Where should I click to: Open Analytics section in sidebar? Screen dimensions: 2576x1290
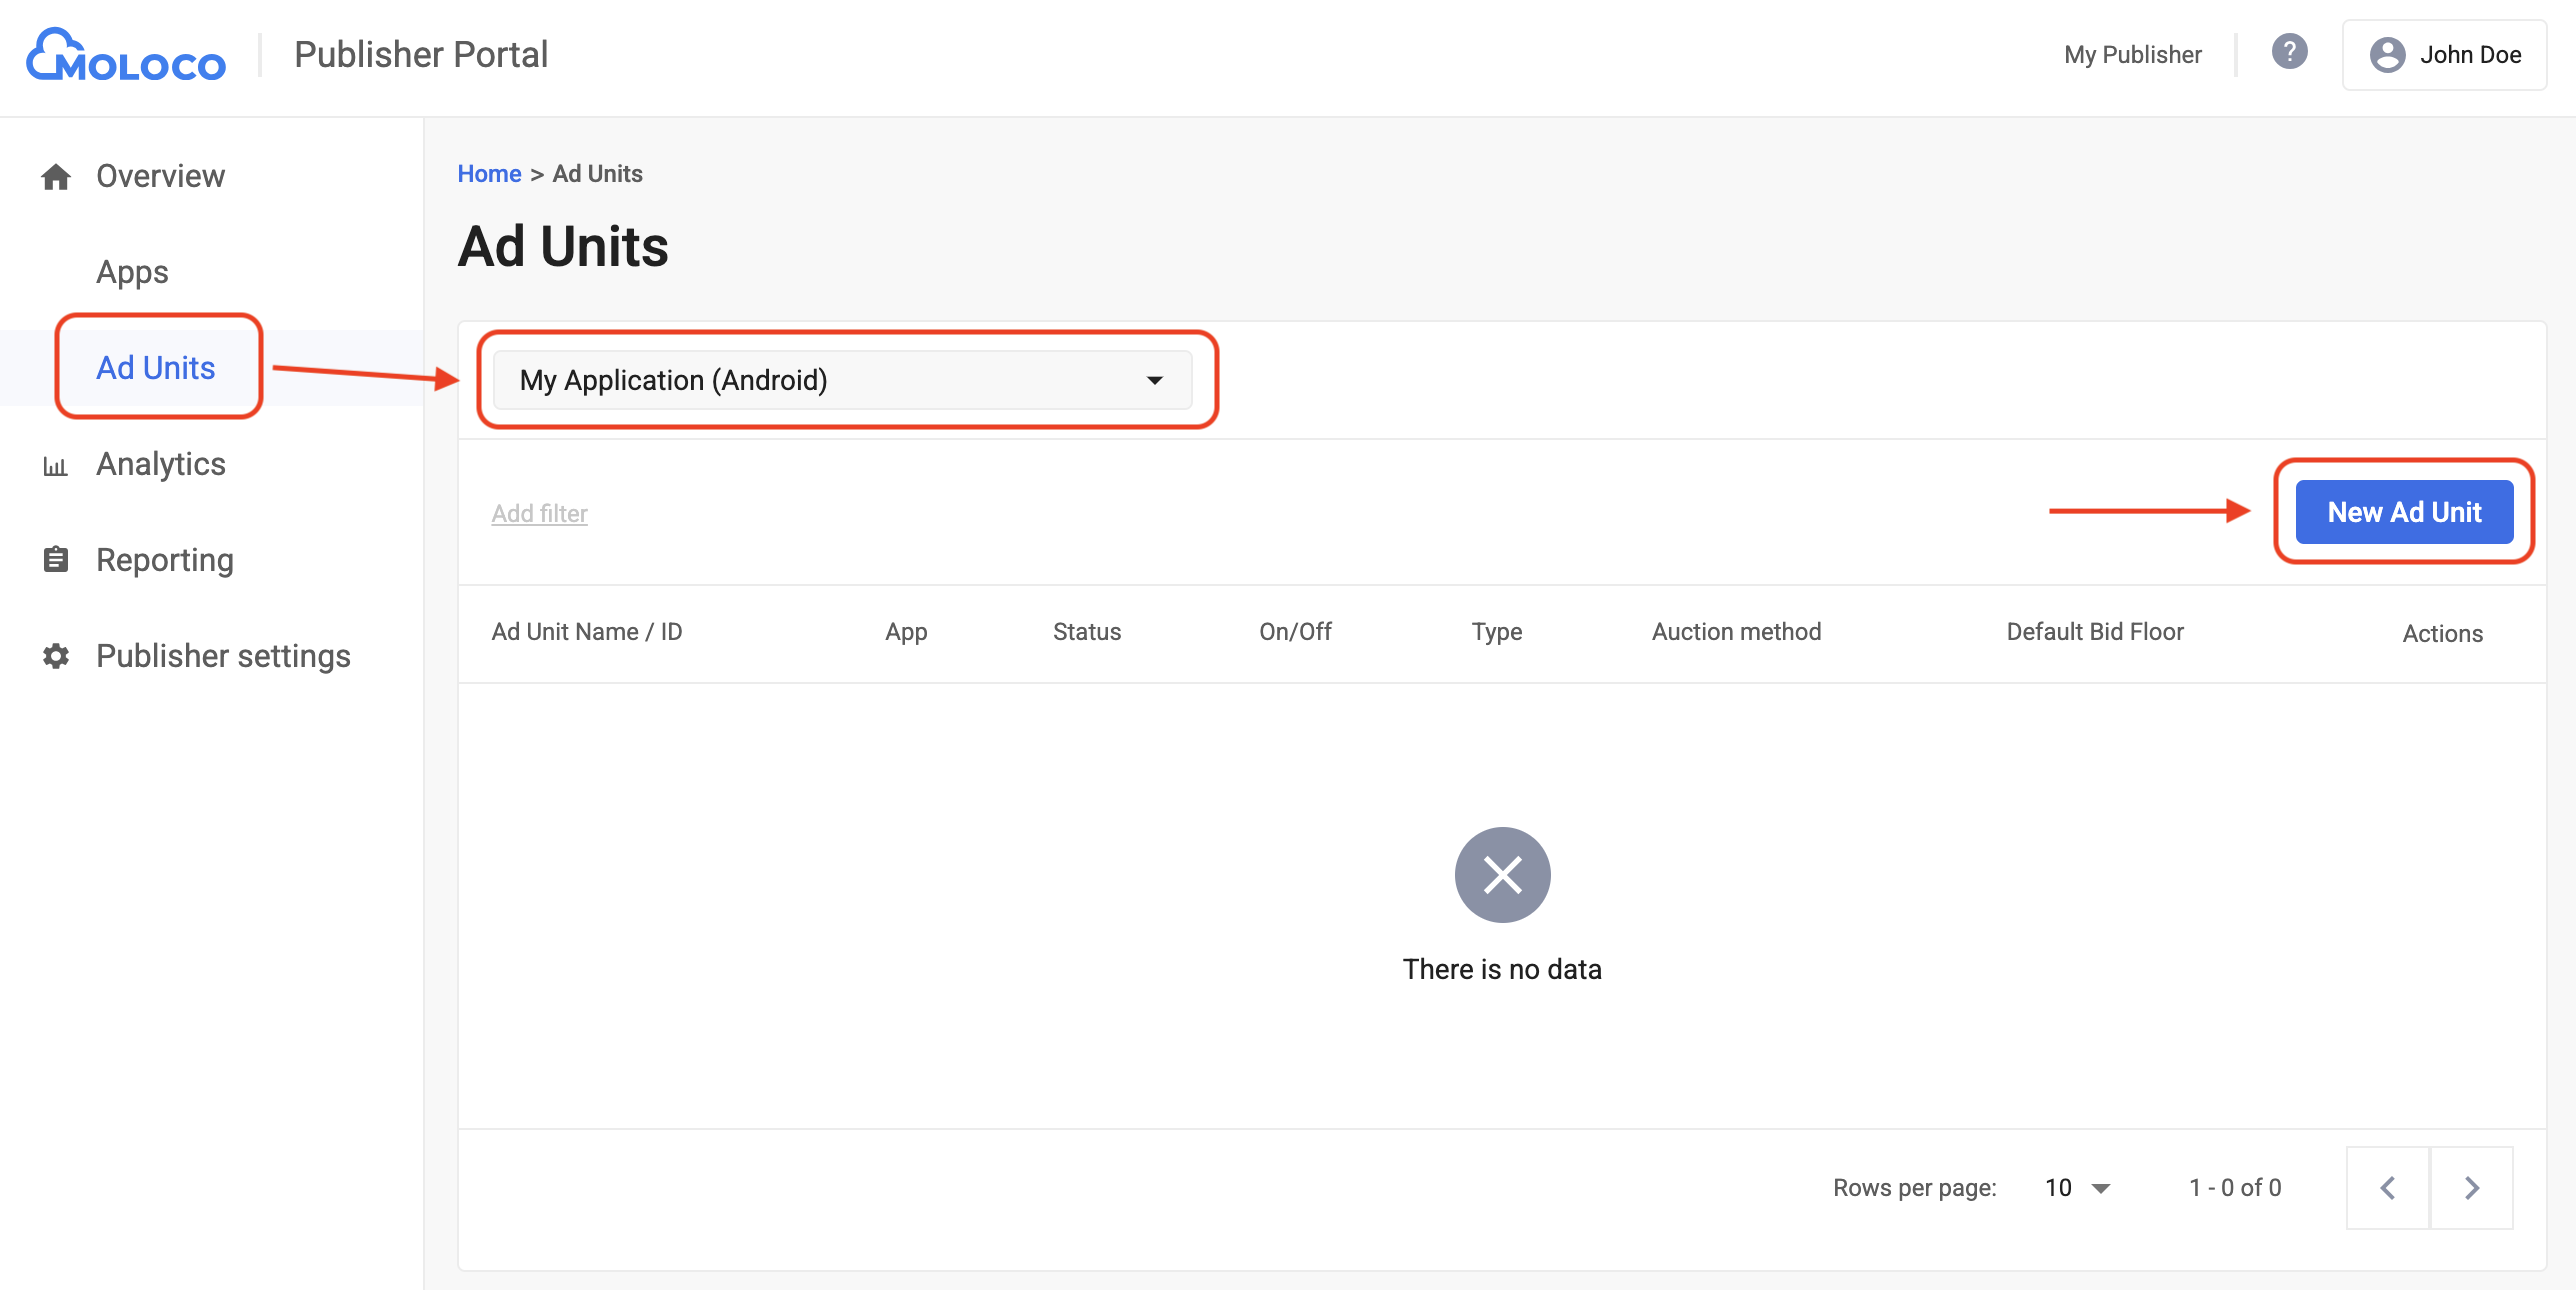tap(161, 464)
